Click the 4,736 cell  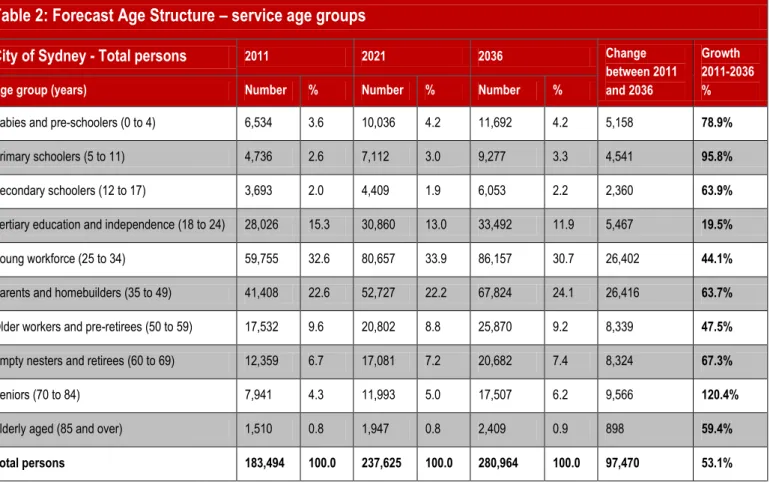258,157
